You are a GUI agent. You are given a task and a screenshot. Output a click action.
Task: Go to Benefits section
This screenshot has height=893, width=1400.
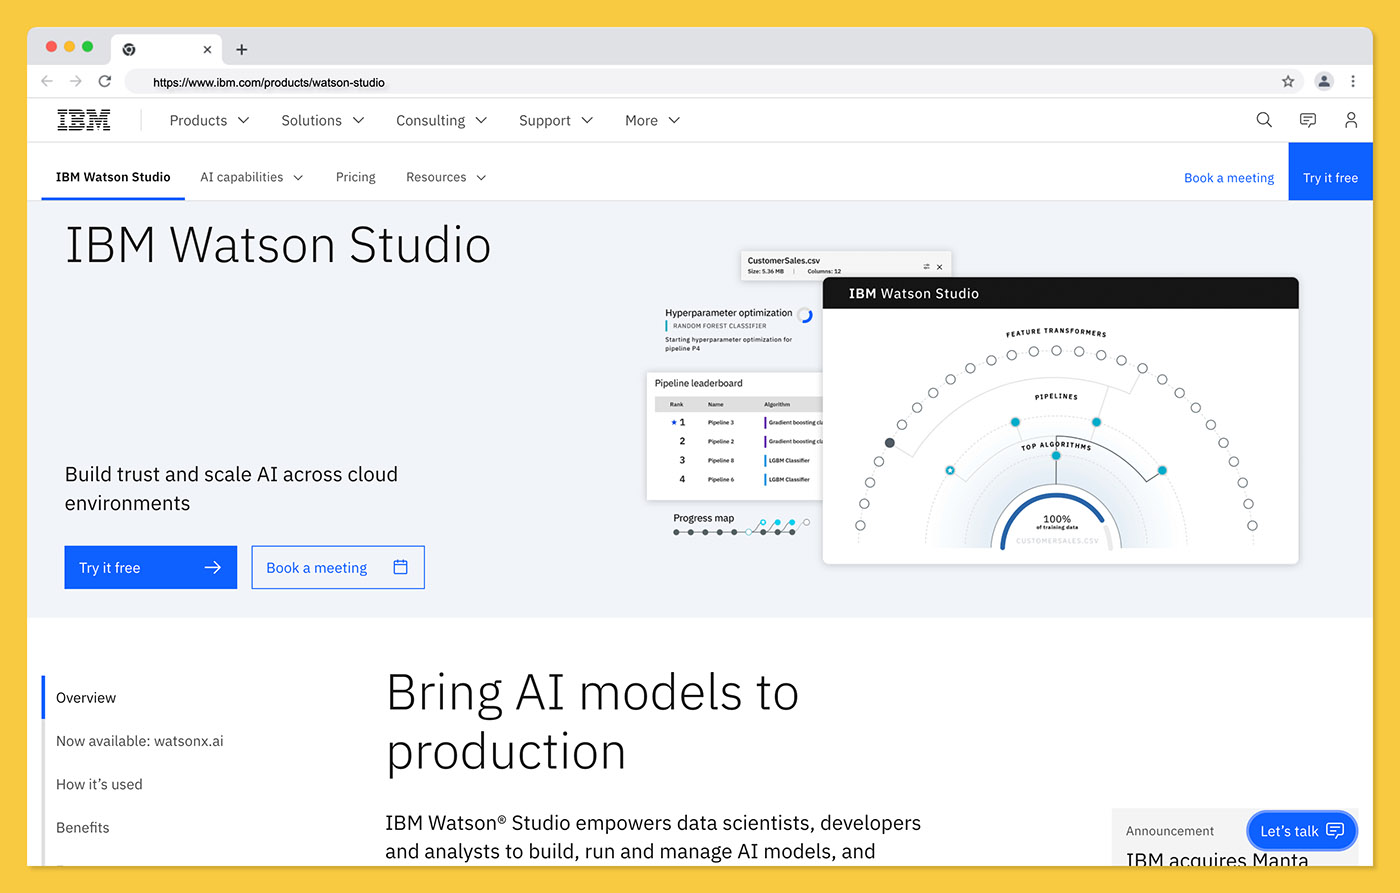pos(83,827)
